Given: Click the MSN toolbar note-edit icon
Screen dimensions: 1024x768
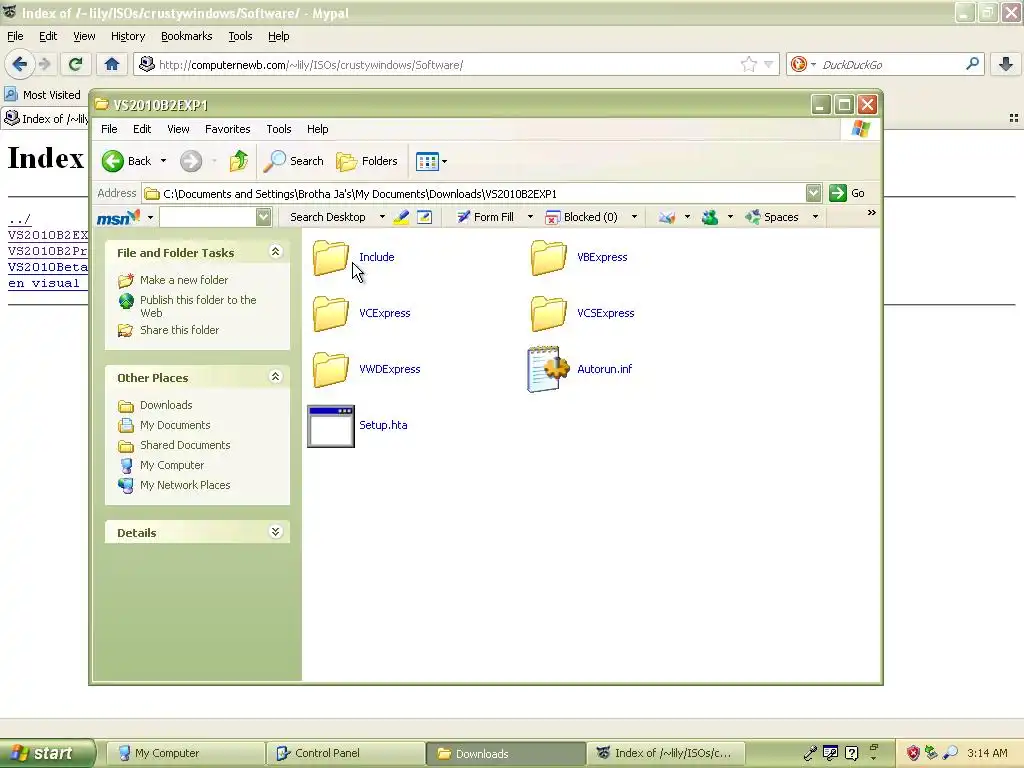Looking at the screenshot, I should (x=424, y=217).
